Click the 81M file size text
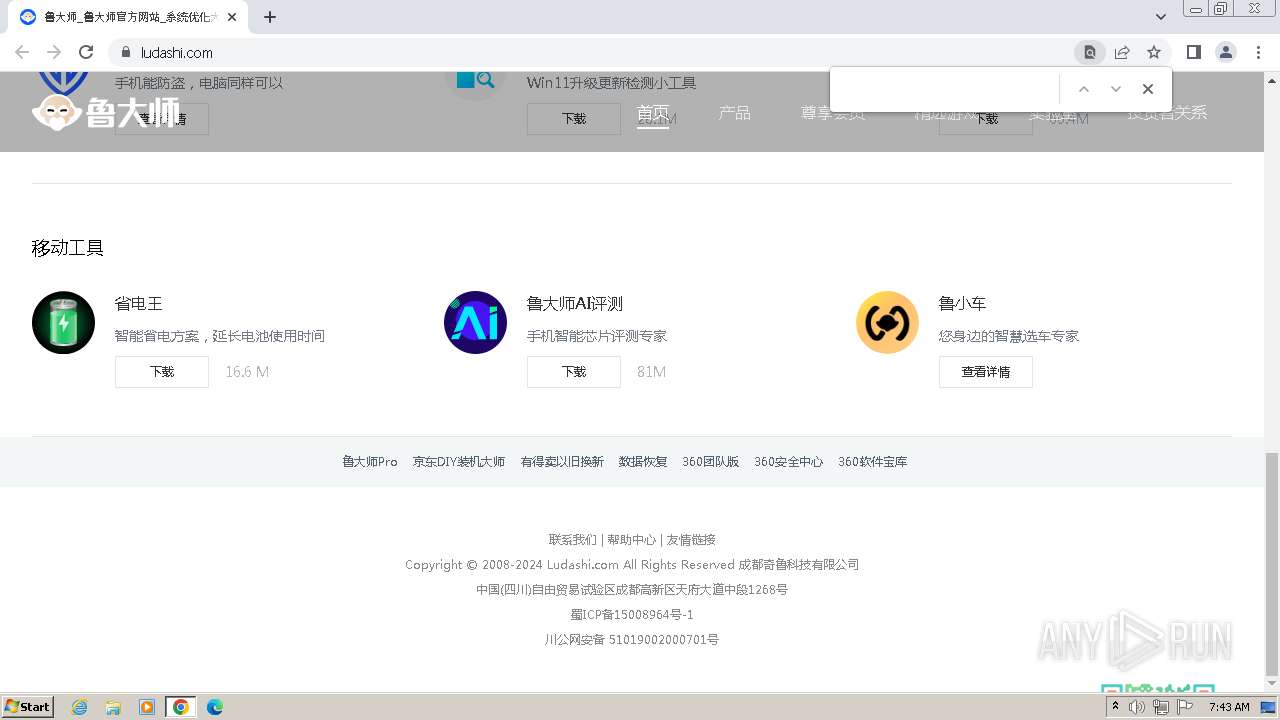Image resolution: width=1280 pixels, height=720 pixels. (651, 372)
